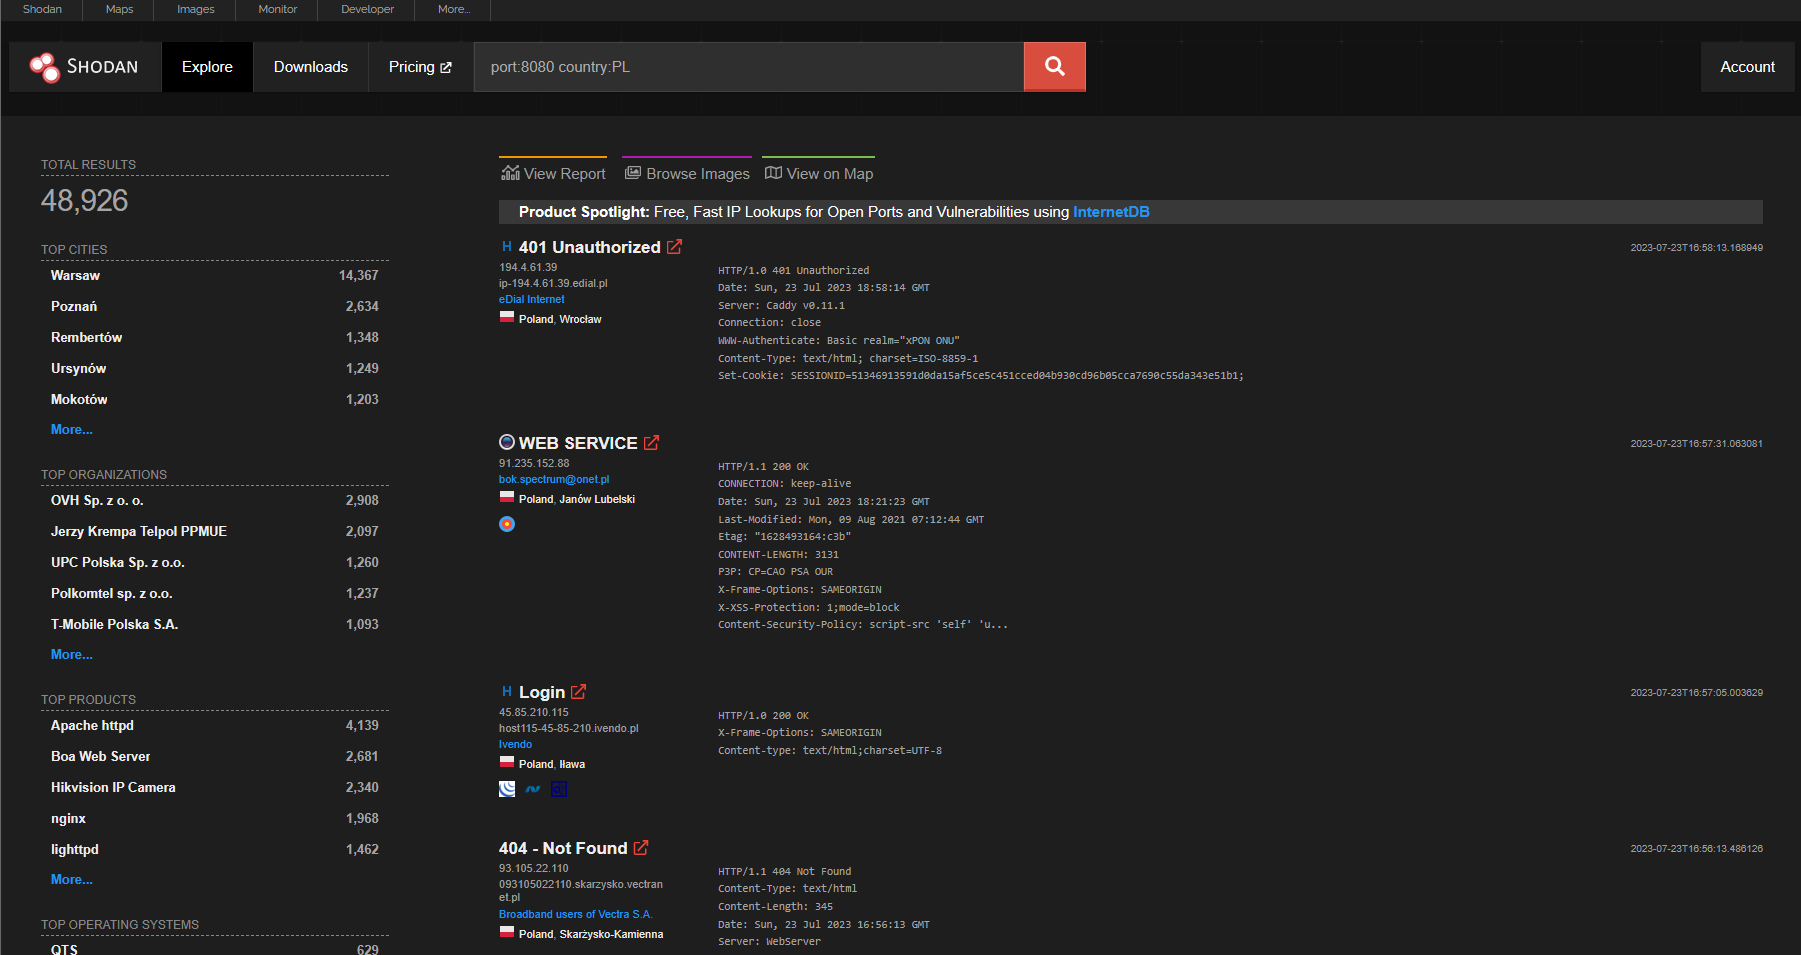Open the Browse Images link
1801x955 pixels.
687,173
